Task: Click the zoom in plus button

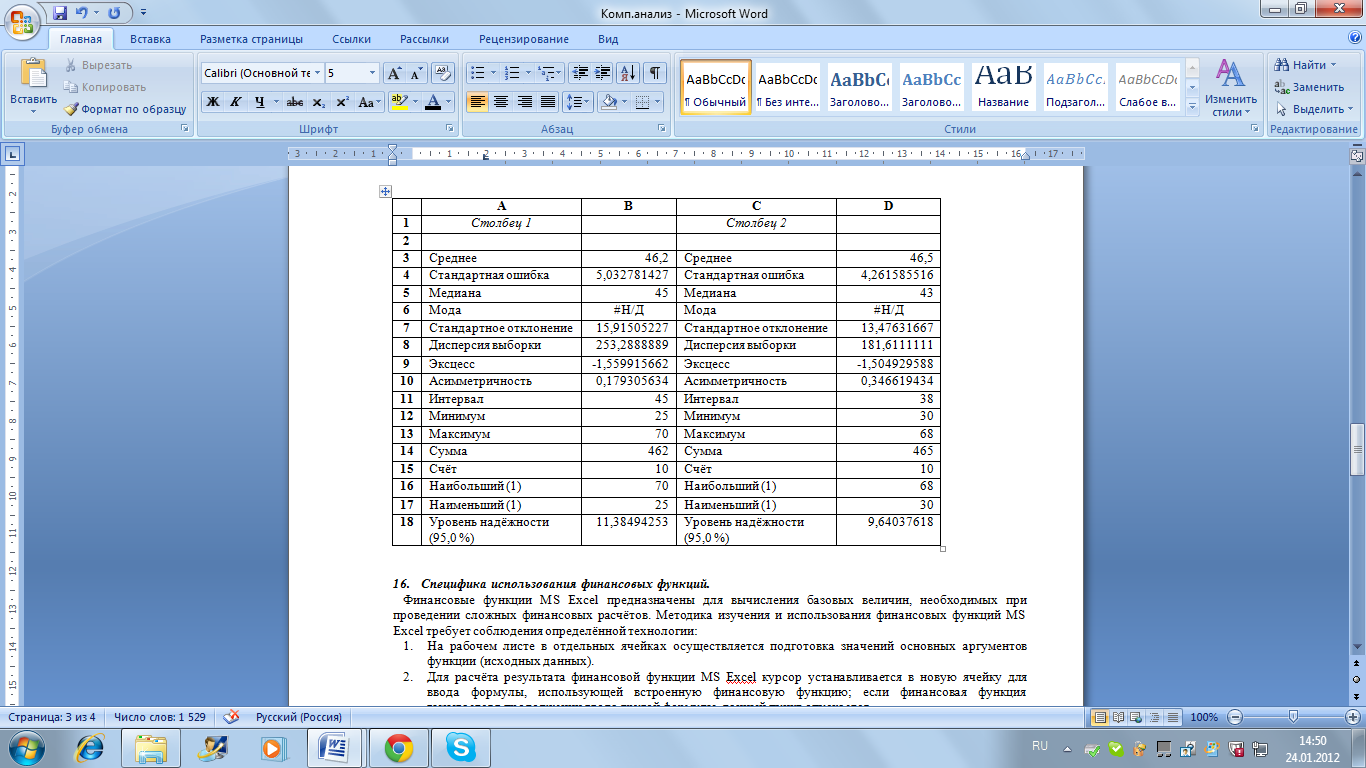Action: [1354, 717]
